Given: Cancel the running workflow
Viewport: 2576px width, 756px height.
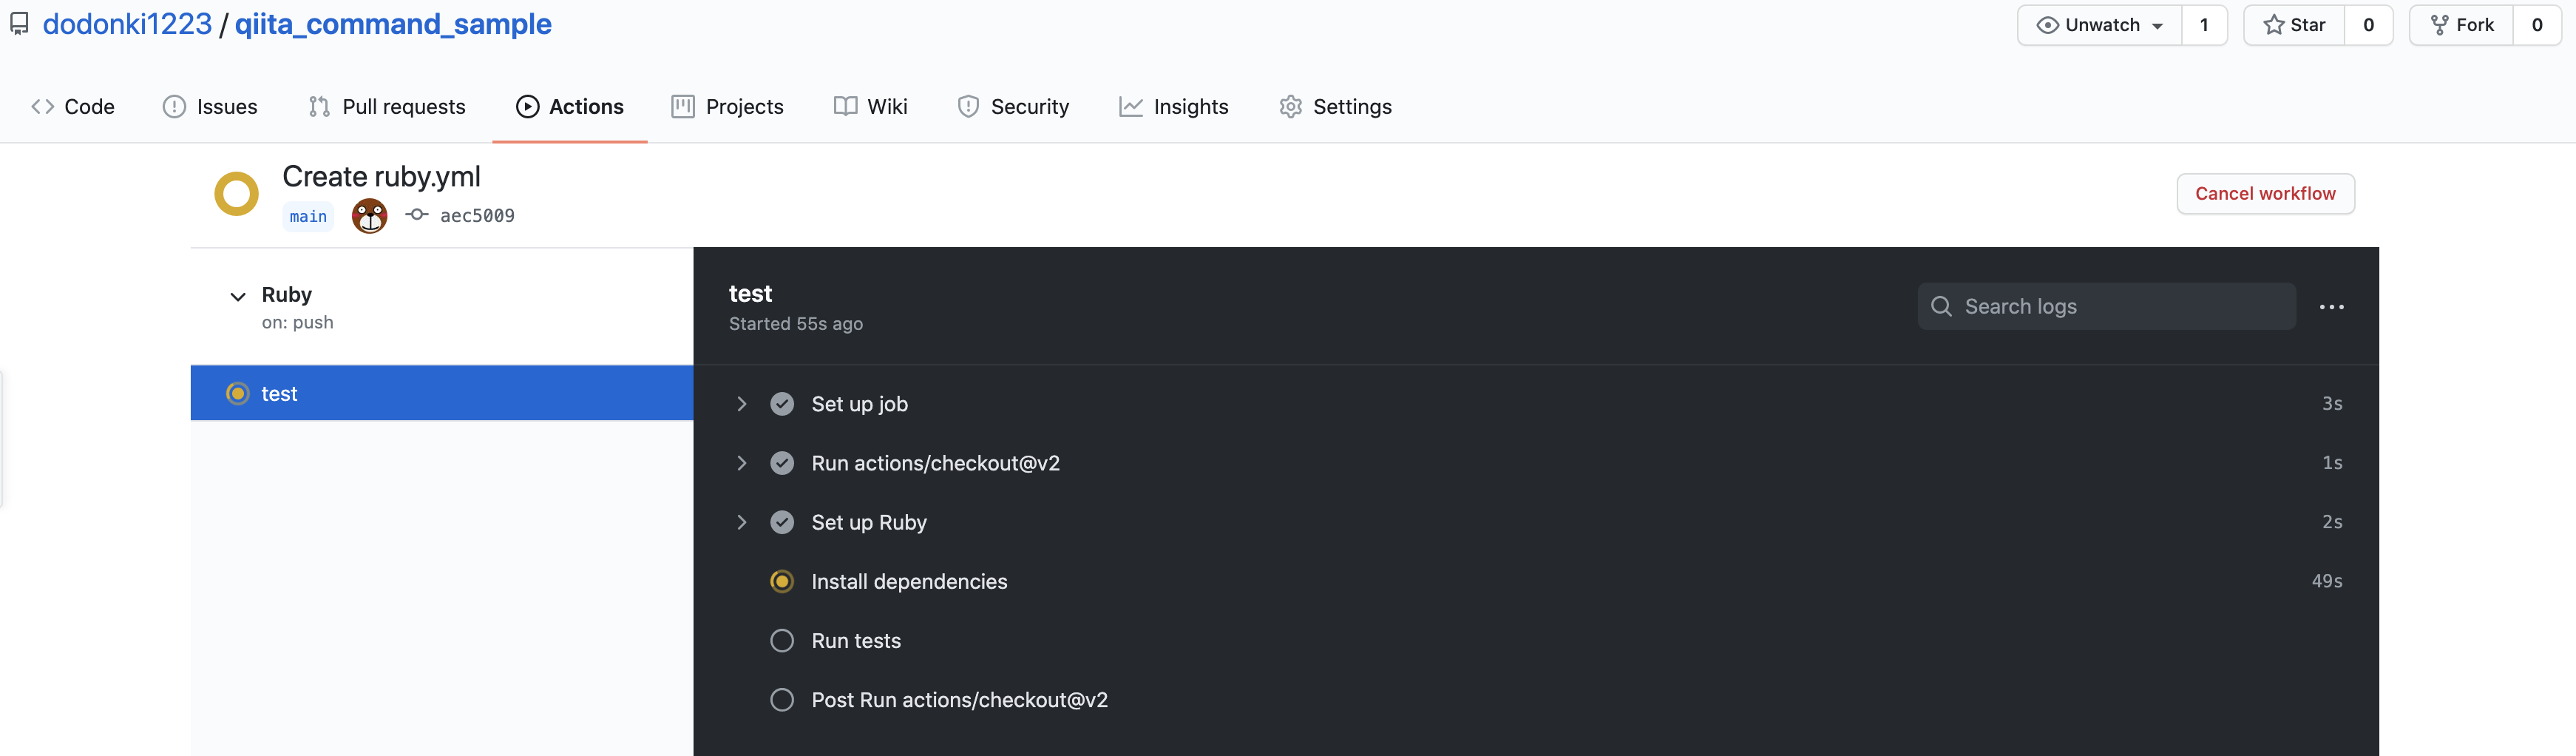Looking at the screenshot, I should point(2266,194).
